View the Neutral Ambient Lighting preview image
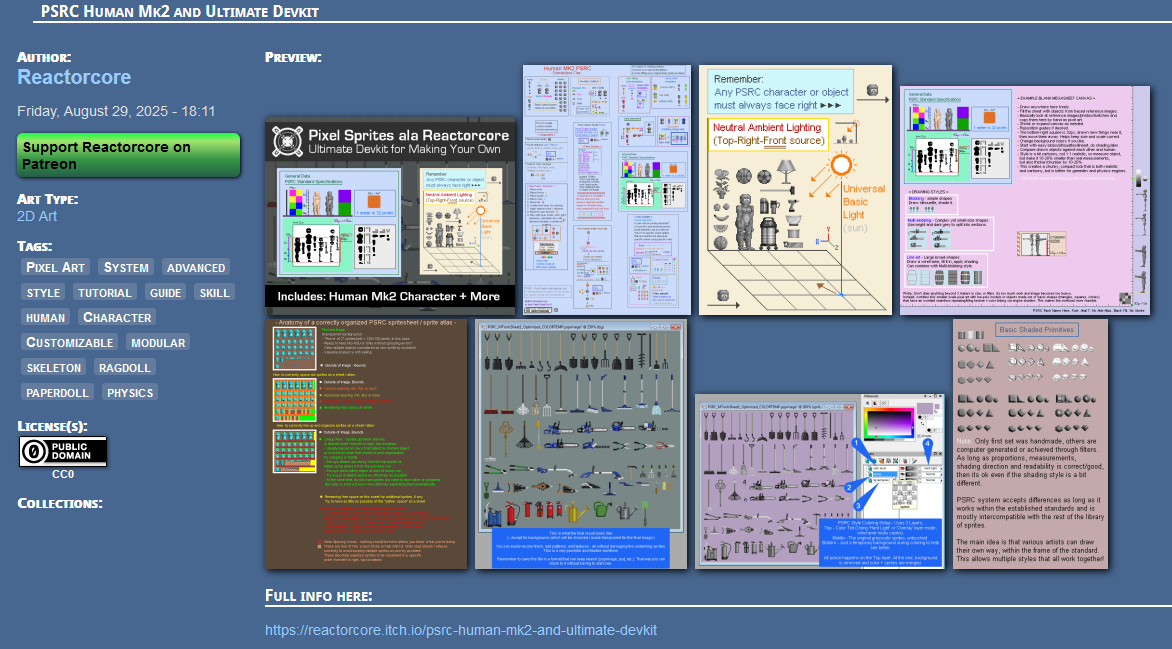The width and height of the screenshot is (1172, 649). click(795, 190)
